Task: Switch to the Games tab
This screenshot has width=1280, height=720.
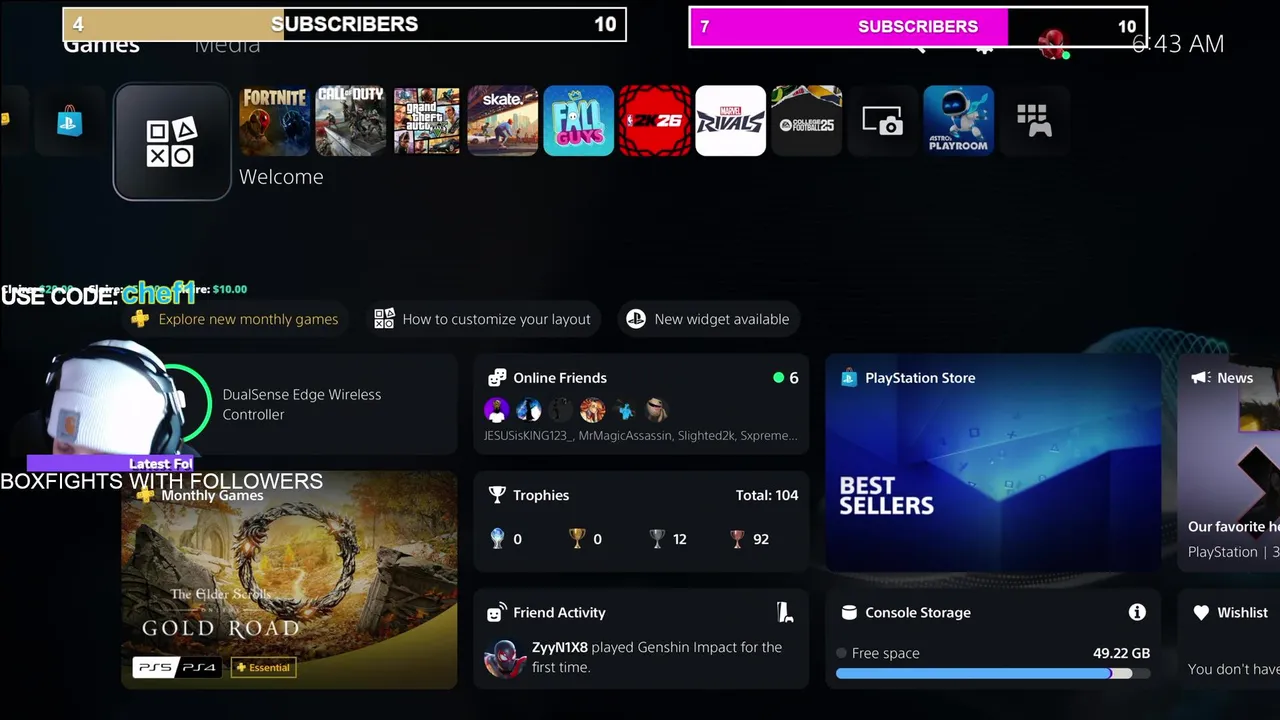Action: [101, 45]
